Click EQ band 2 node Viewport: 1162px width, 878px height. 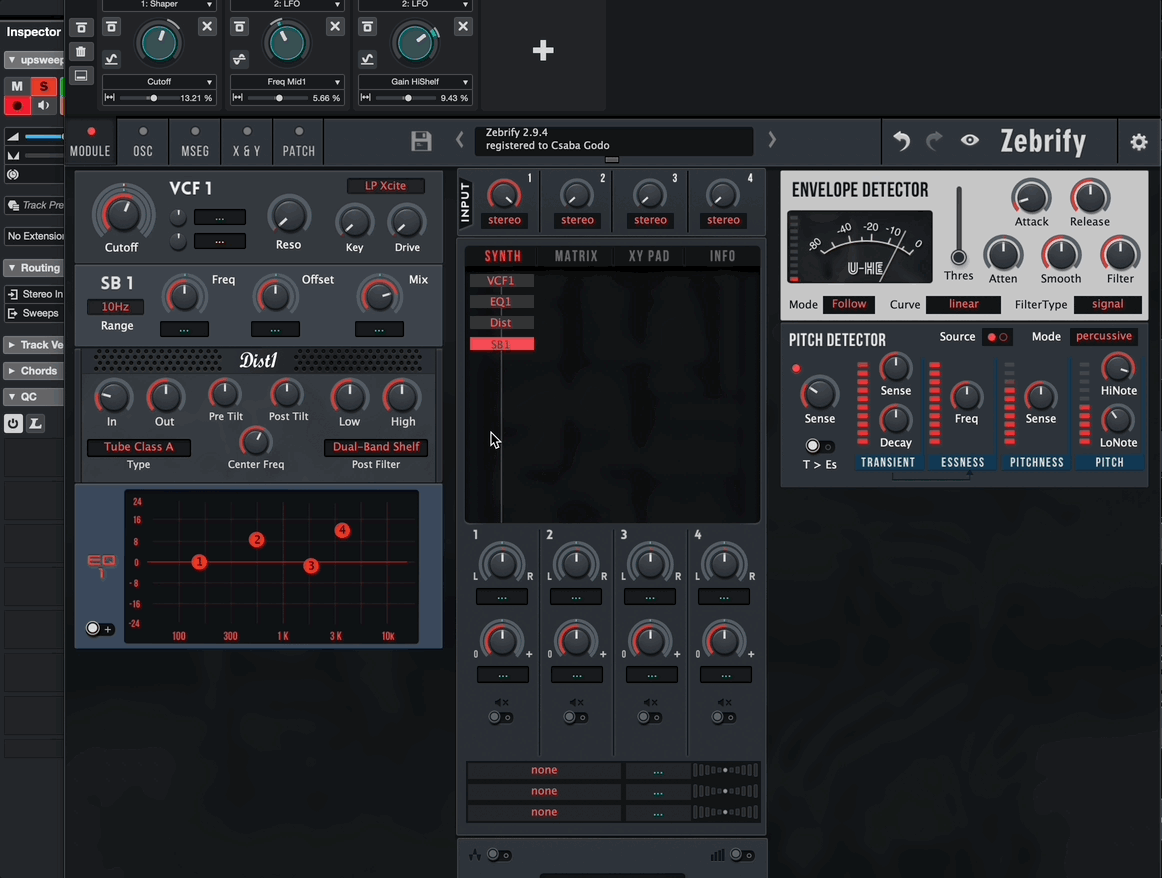click(x=257, y=540)
